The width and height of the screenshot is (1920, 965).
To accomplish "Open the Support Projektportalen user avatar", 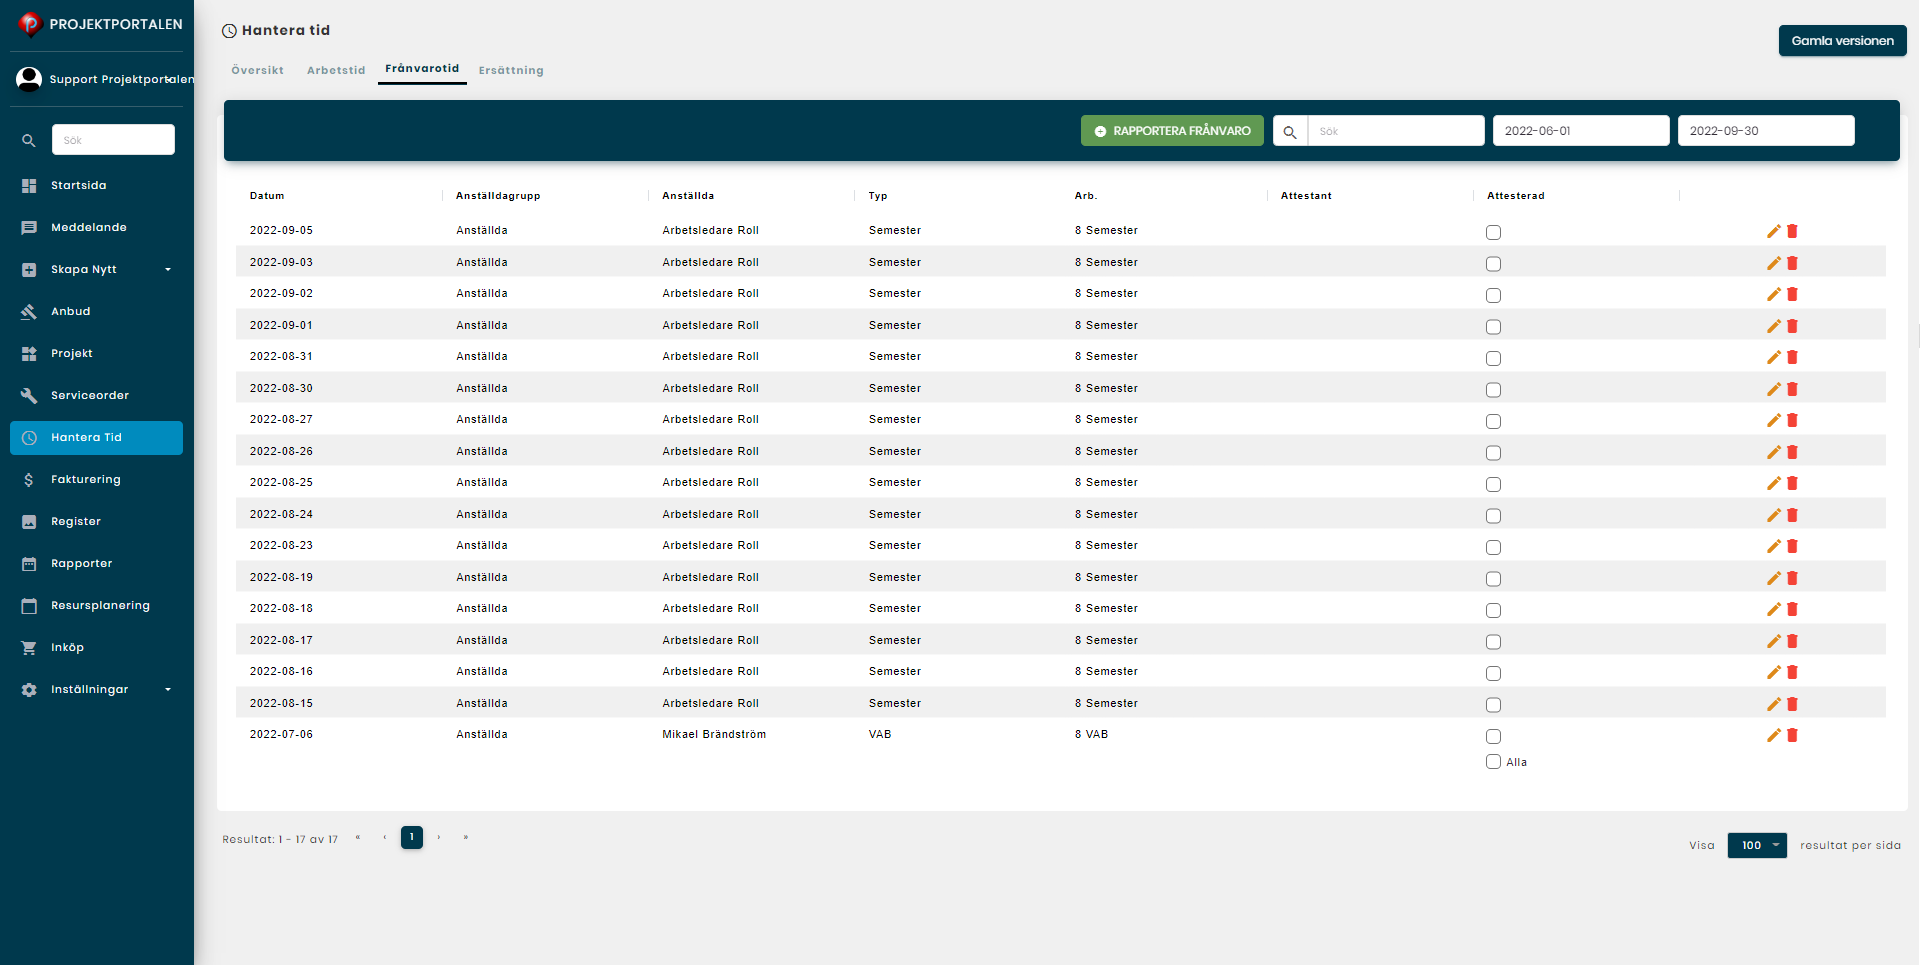I will point(29,79).
